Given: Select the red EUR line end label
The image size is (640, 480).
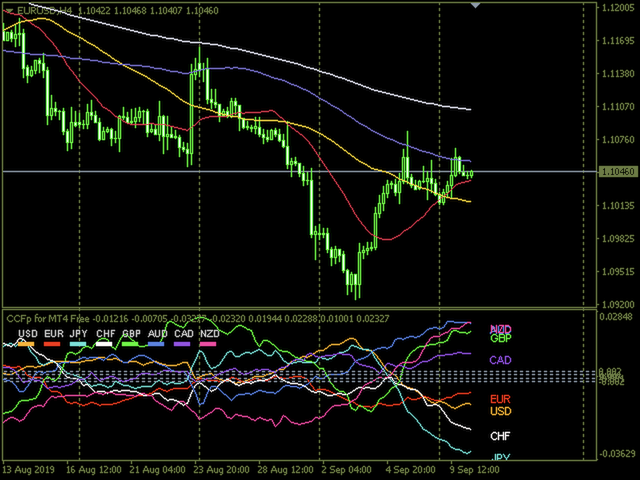Looking at the screenshot, I should pos(500,398).
